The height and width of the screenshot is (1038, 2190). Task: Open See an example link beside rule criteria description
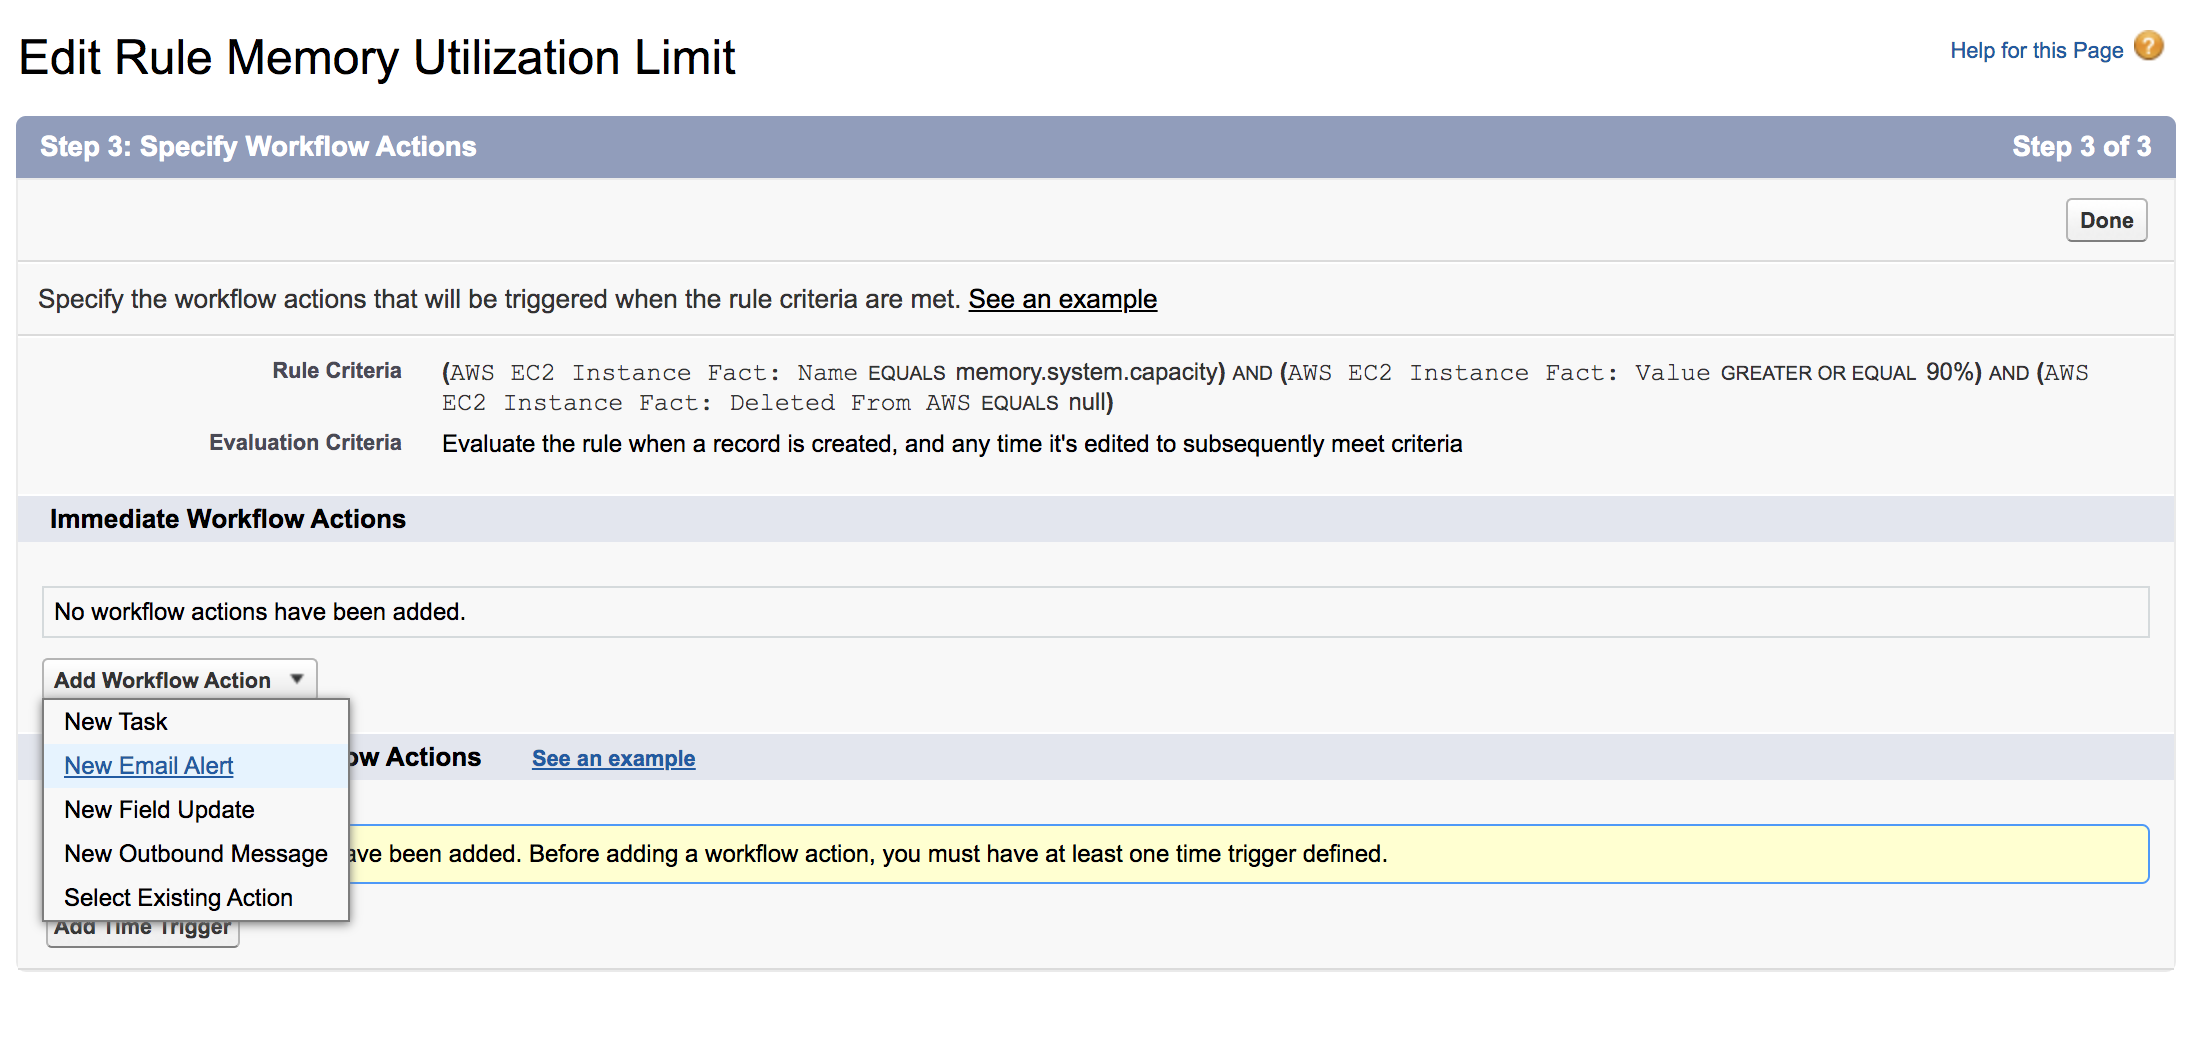(x=1062, y=299)
